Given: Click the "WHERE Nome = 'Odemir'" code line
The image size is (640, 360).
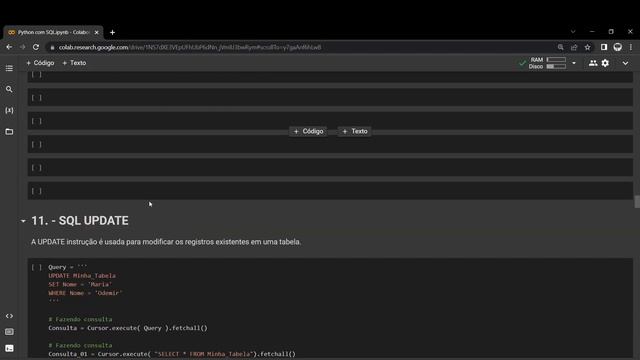Looking at the screenshot, I should pos(85,293).
